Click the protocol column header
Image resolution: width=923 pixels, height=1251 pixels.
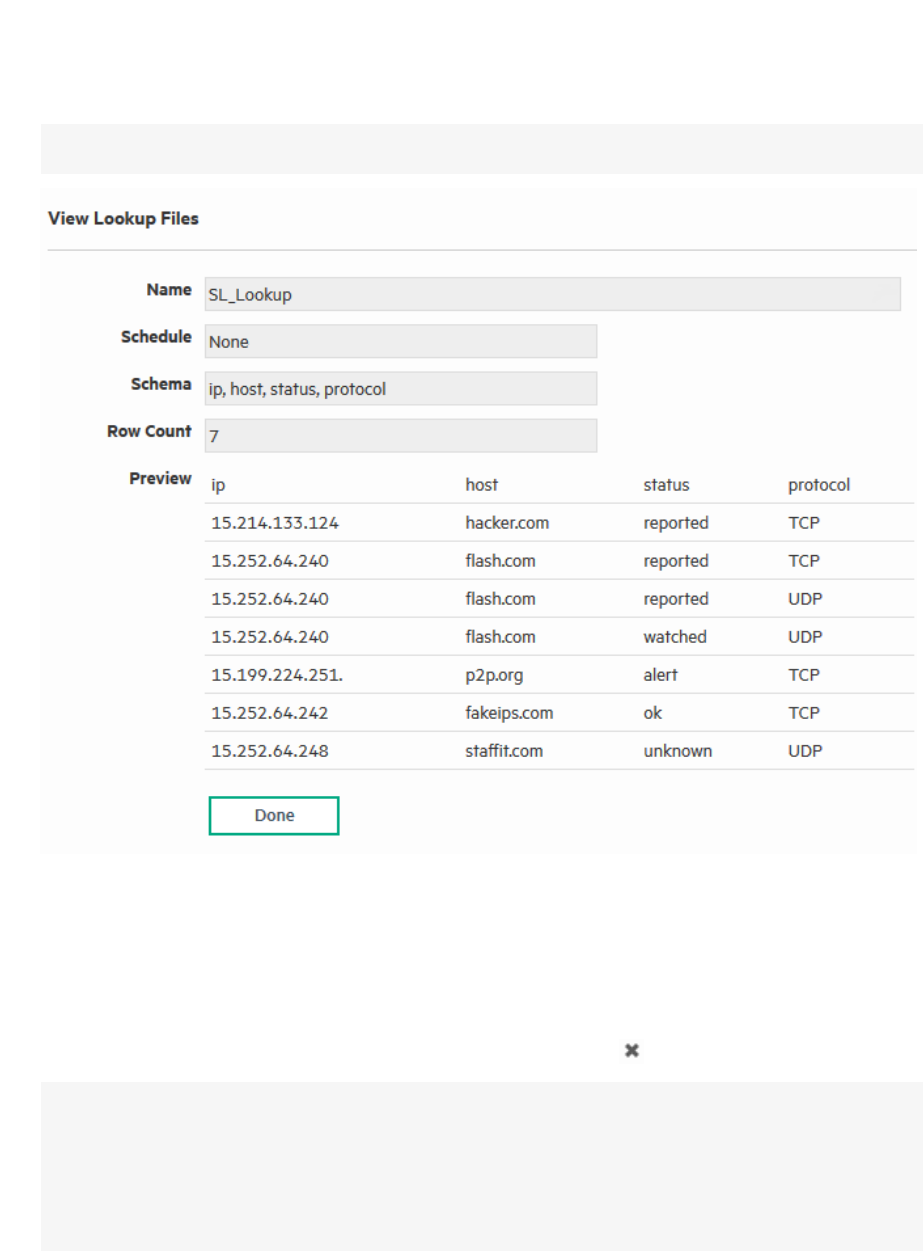pyautogui.click(x=819, y=485)
